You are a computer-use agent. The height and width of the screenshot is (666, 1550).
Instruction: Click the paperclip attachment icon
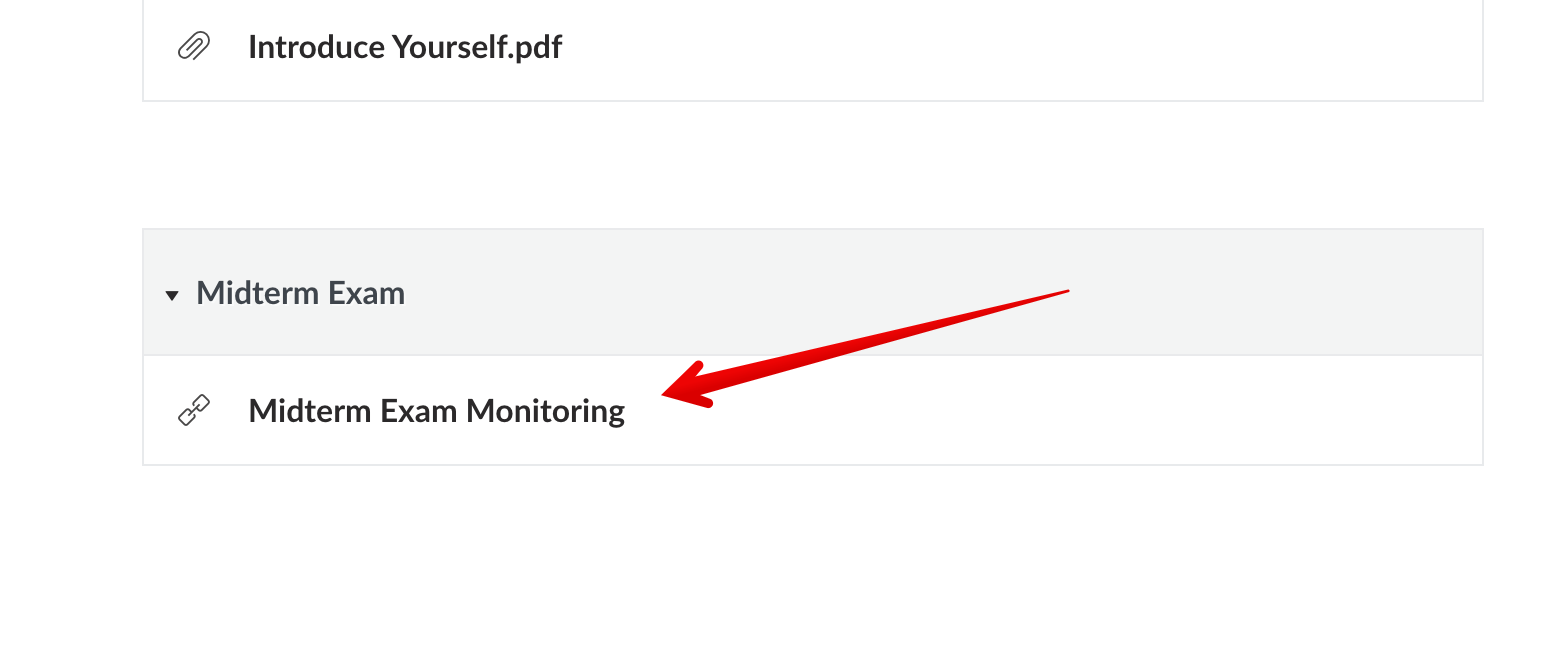tap(193, 47)
